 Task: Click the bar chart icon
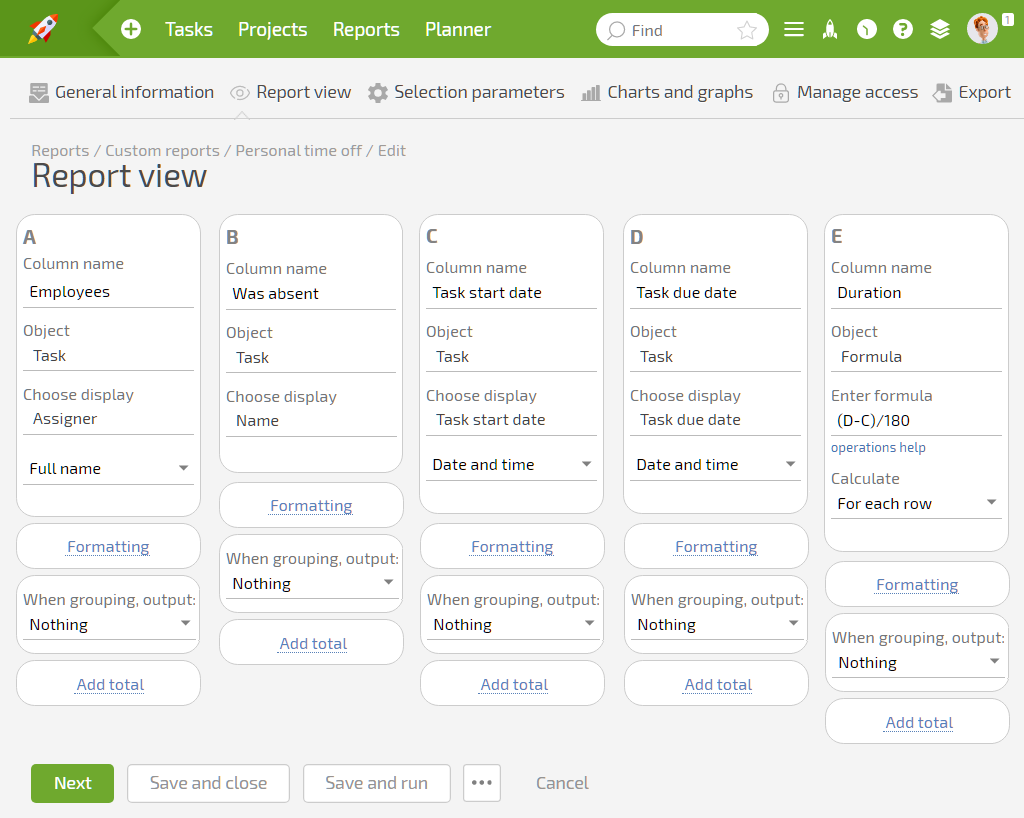(x=591, y=93)
